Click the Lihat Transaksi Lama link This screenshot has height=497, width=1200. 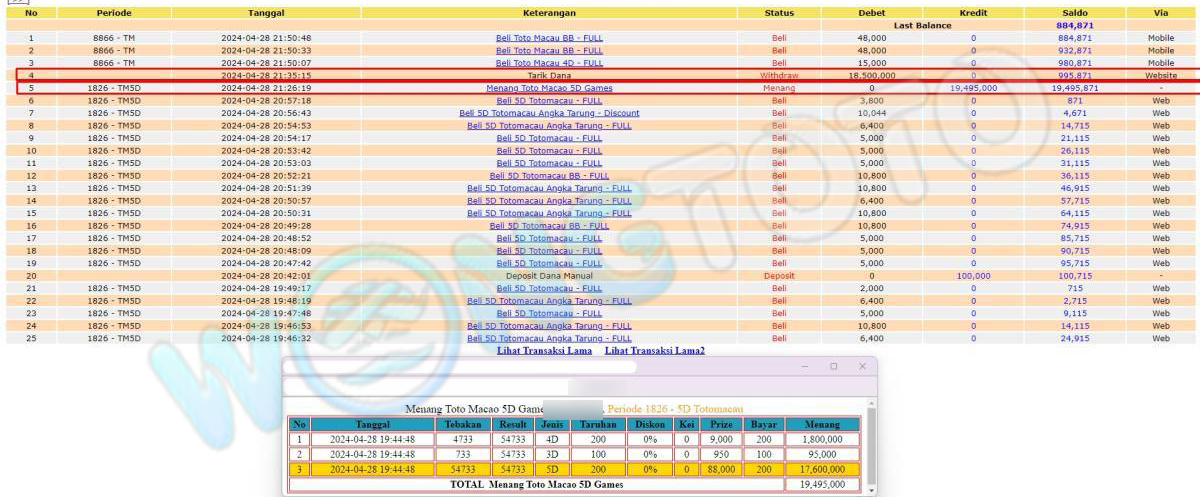pos(544,351)
